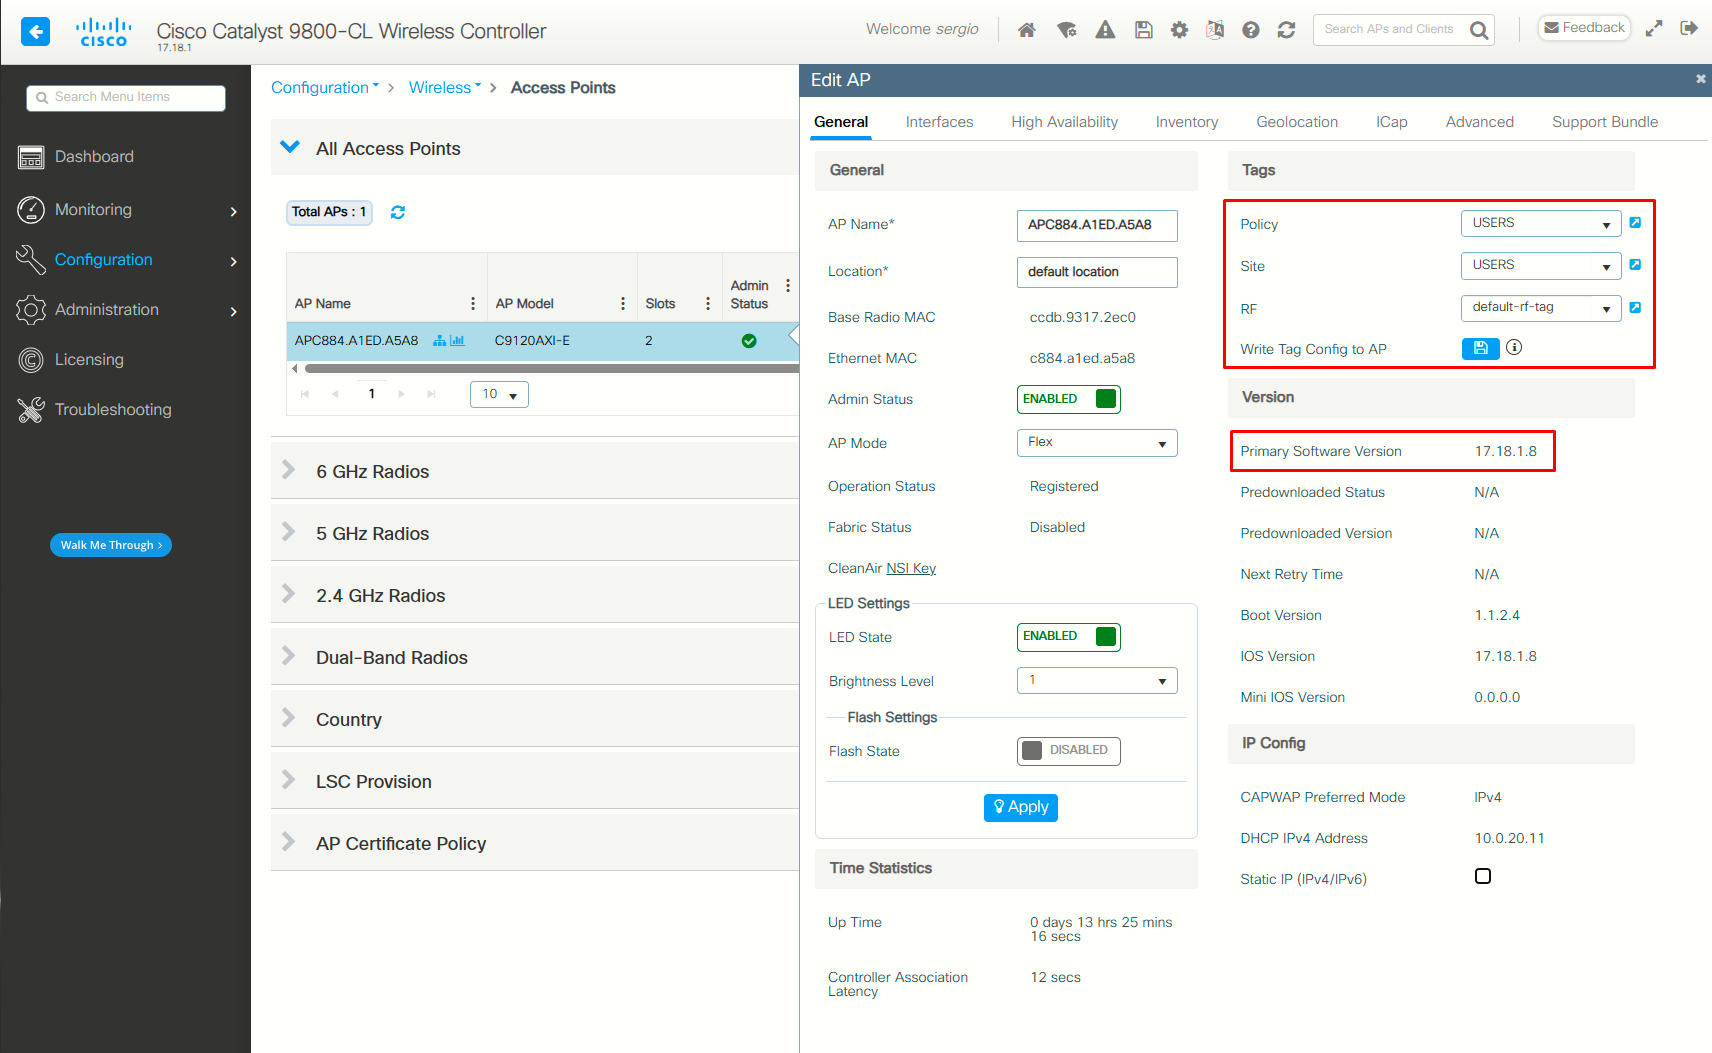Open the Brightness Level dropdown

click(x=1097, y=681)
